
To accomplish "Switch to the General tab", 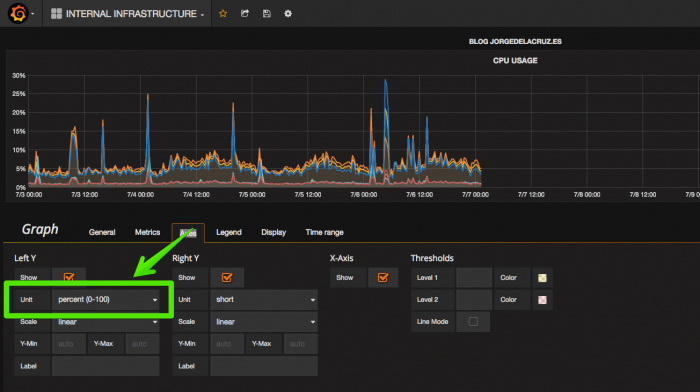I will [x=102, y=232].
